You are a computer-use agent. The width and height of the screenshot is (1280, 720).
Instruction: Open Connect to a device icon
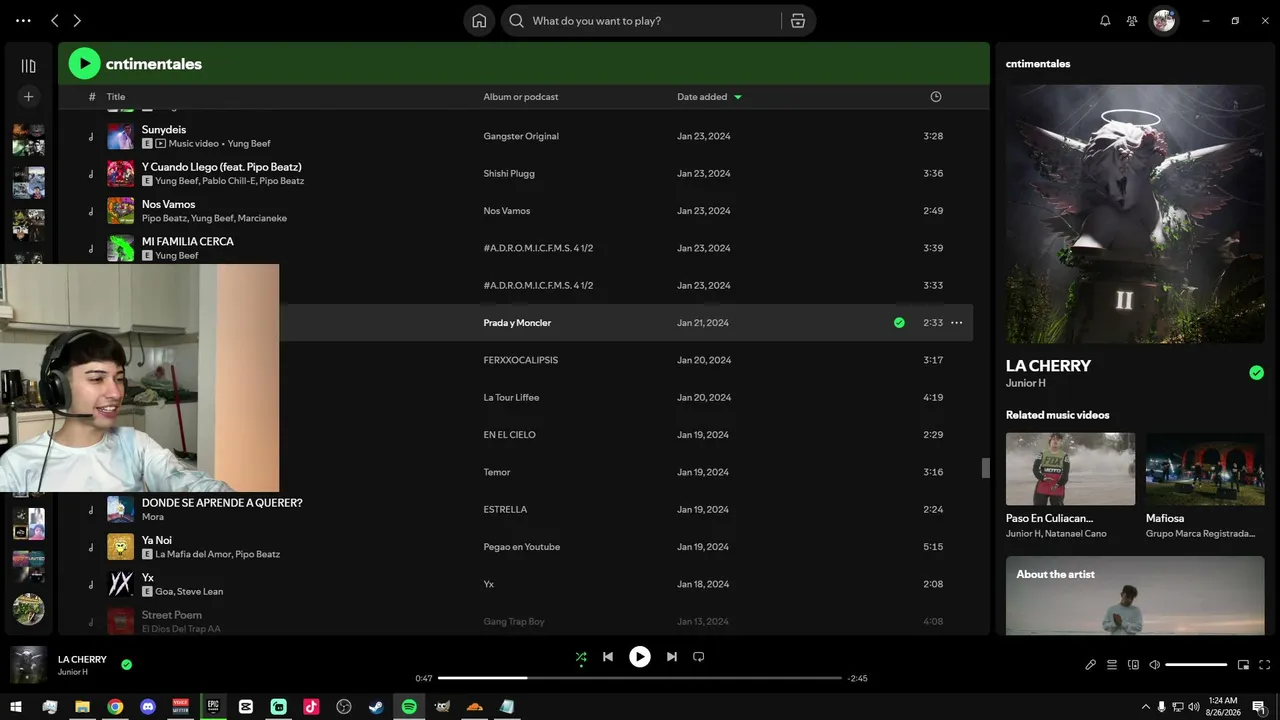1133,665
